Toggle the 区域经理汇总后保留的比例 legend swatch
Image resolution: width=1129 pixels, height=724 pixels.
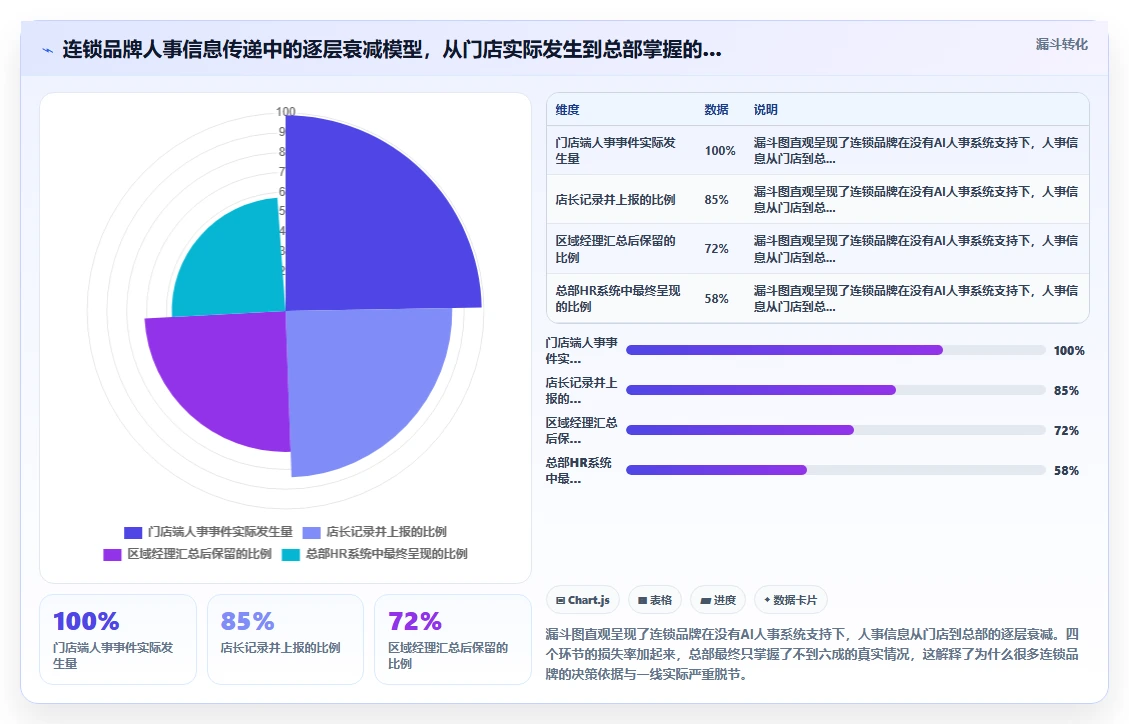(x=112, y=554)
